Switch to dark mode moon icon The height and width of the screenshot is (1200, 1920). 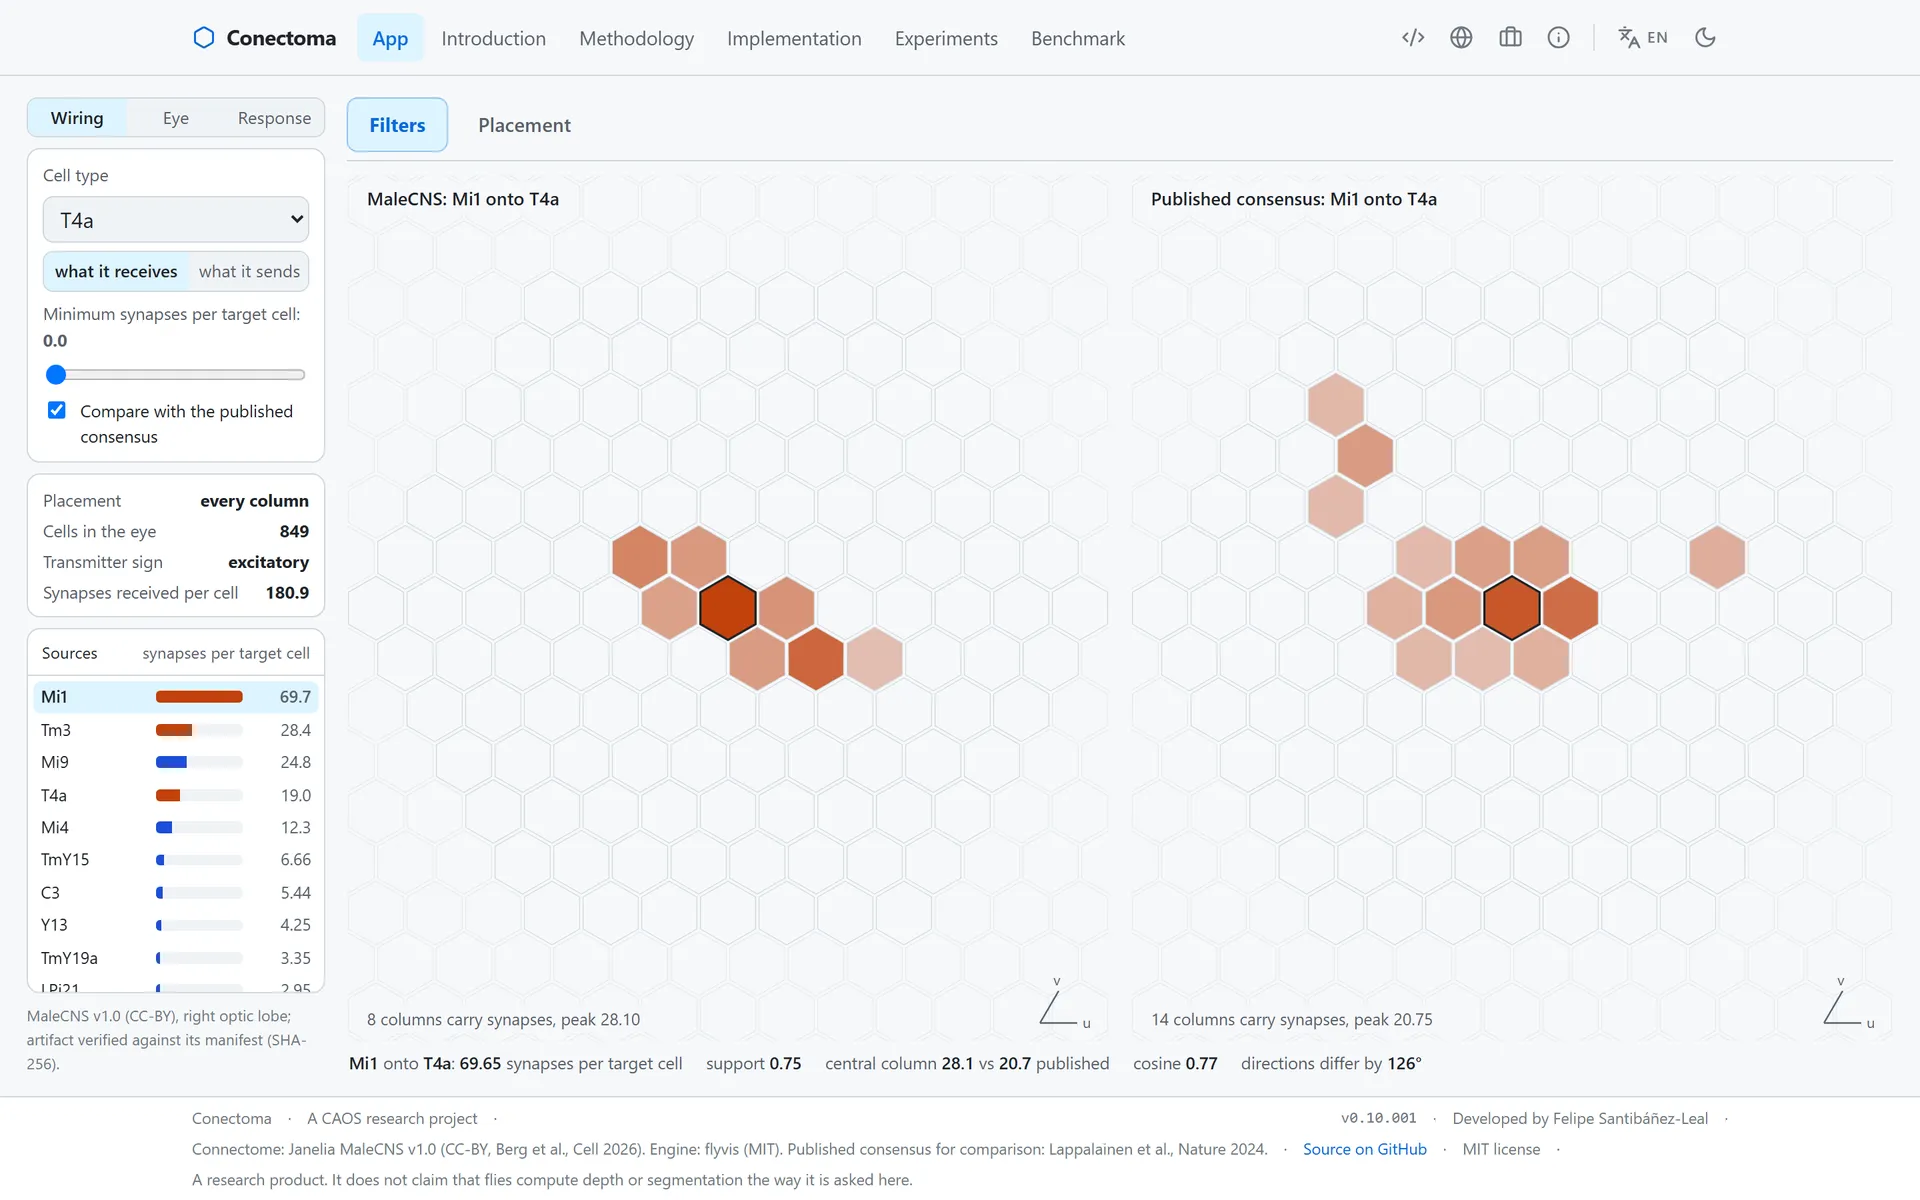(x=1705, y=38)
